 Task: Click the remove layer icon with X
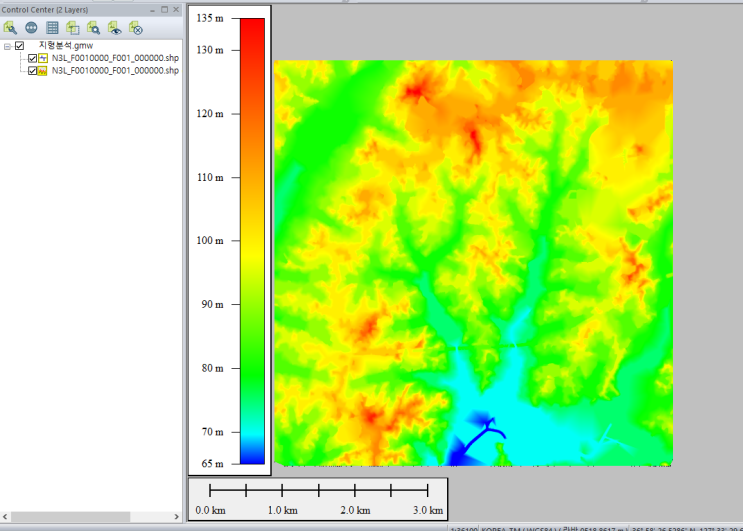tap(136, 28)
